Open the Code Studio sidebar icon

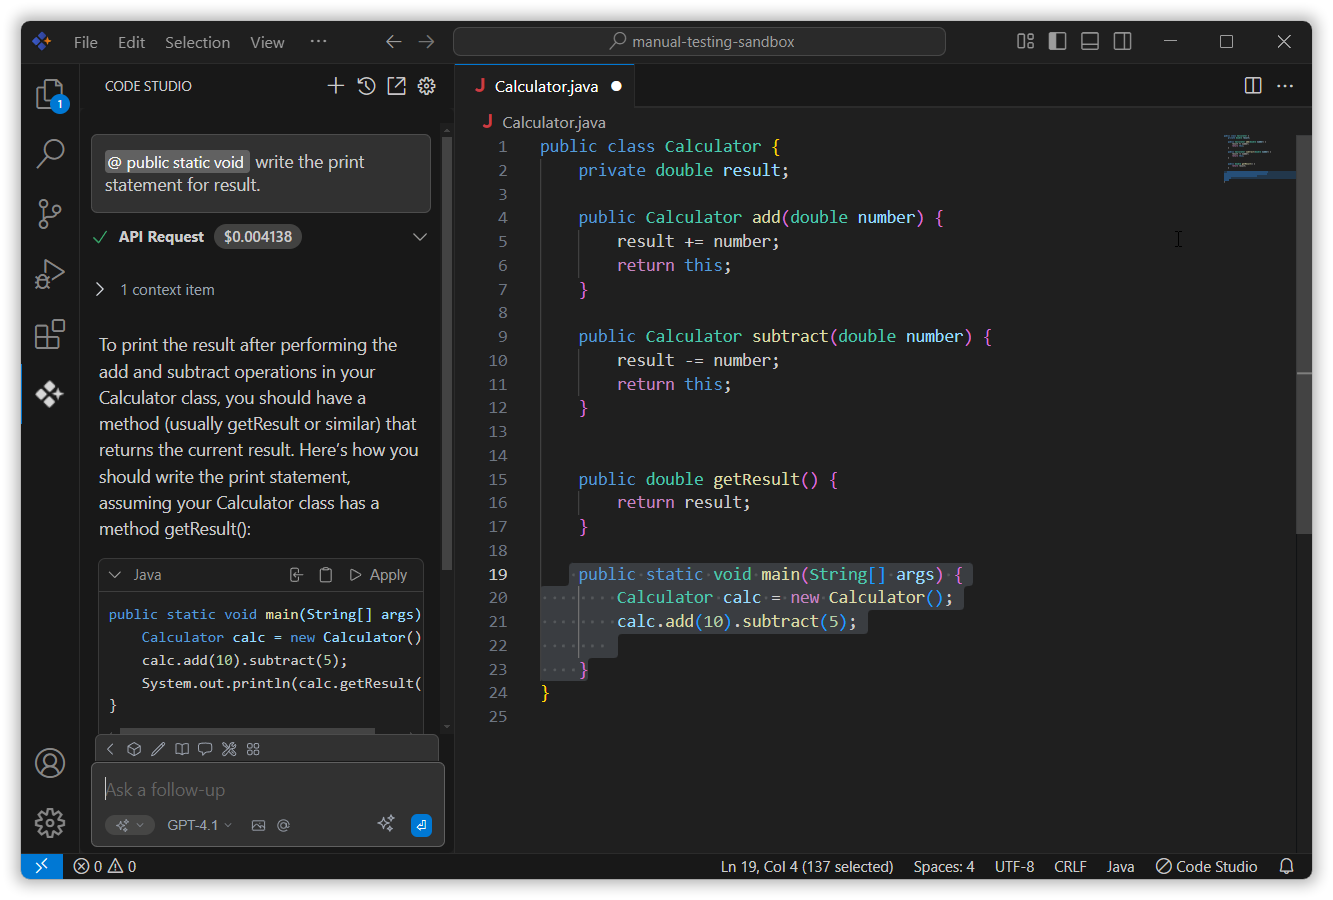(50, 393)
